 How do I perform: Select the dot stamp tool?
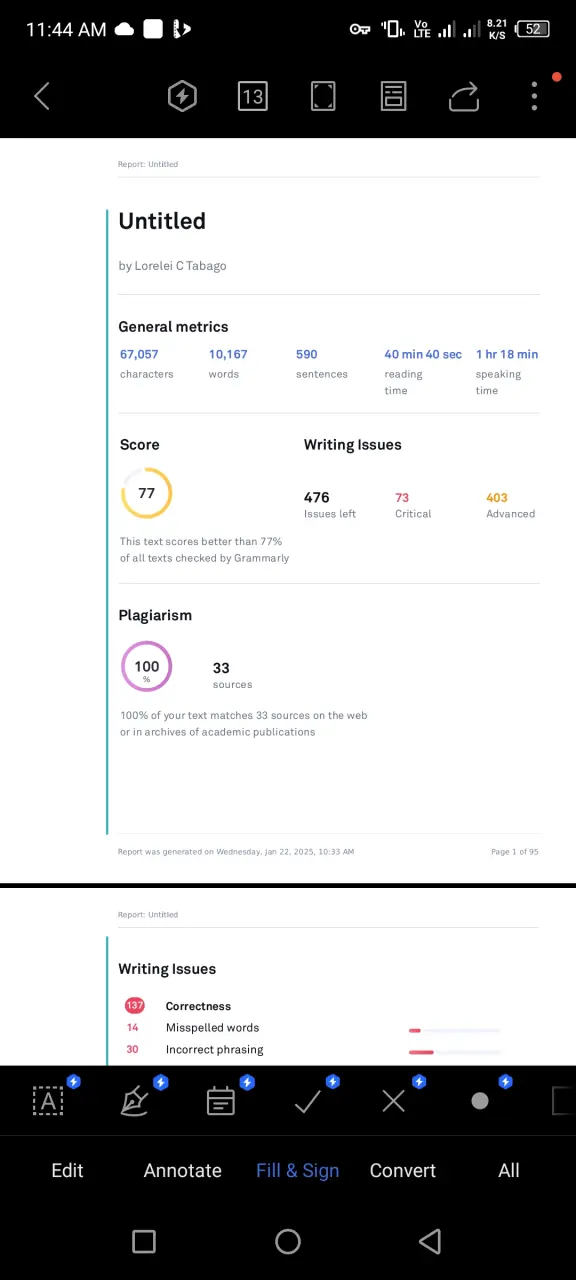pyautogui.click(x=480, y=1101)
